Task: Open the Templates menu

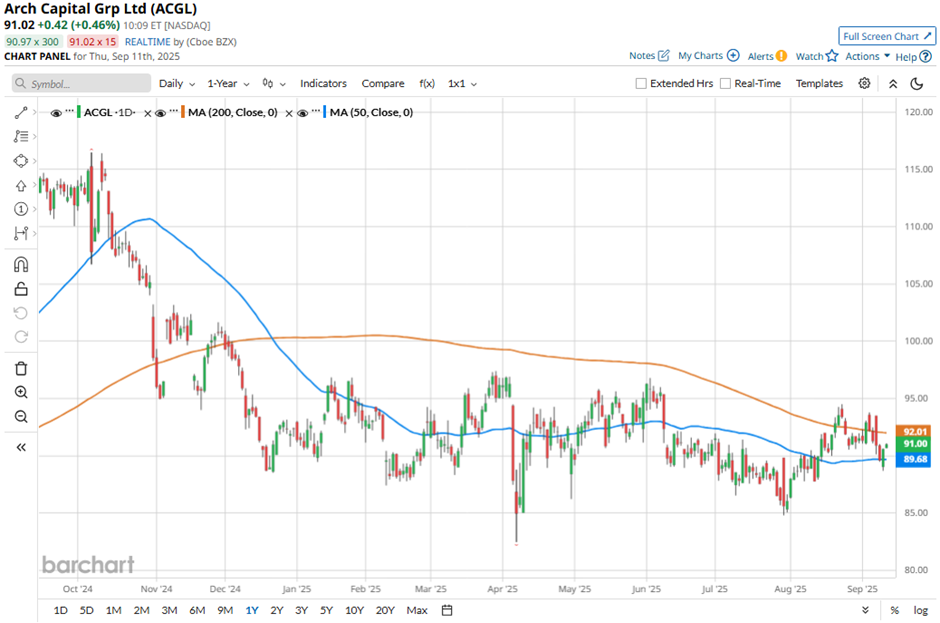Action: (x=819, y=83)
